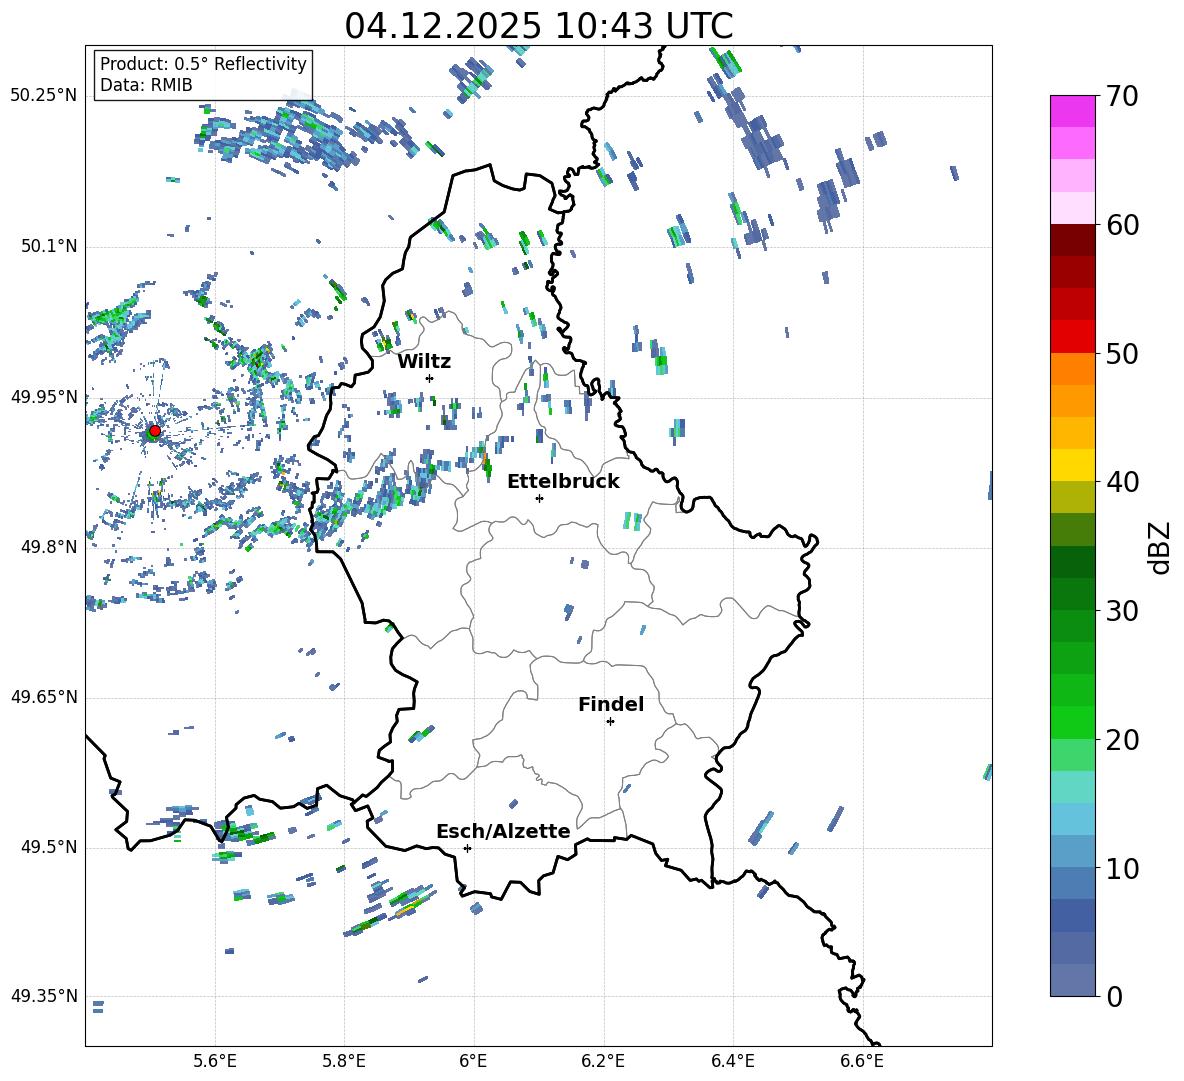Click the red radar site marker

pos(154,431)
